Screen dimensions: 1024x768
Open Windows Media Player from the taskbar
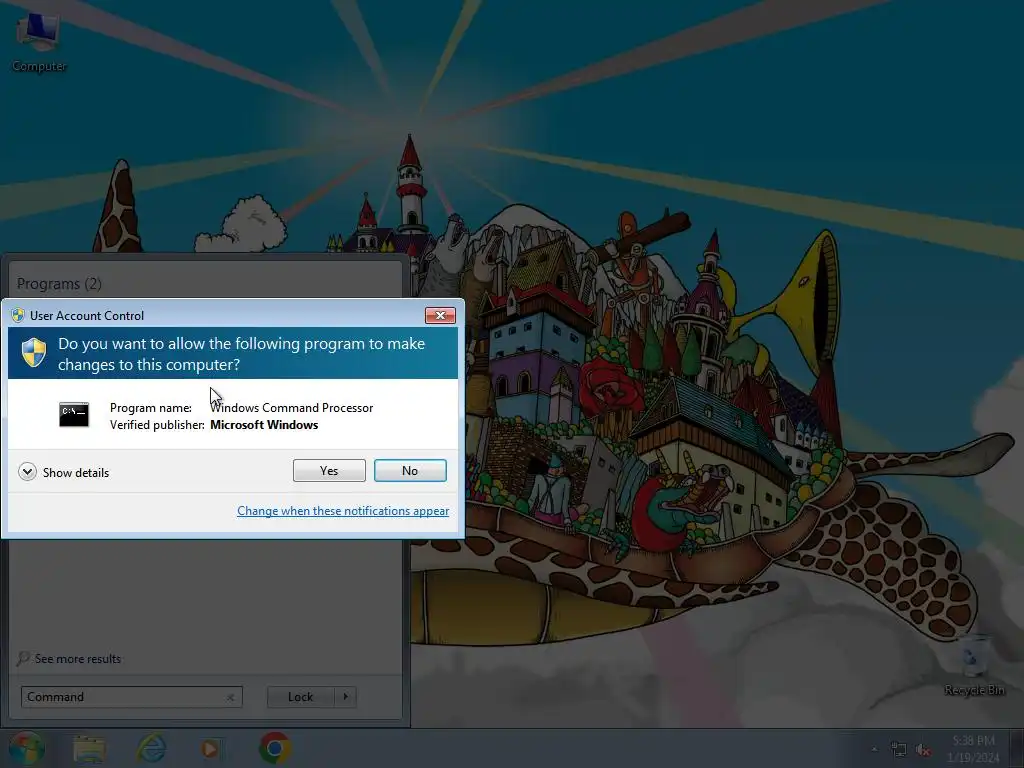point(210,748)
